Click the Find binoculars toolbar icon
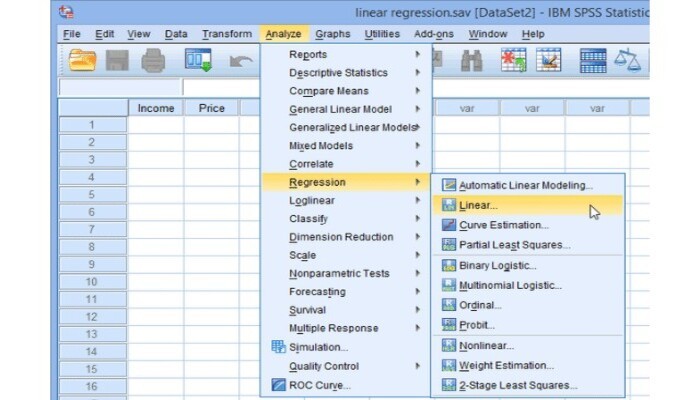 (x=471, y=60)
